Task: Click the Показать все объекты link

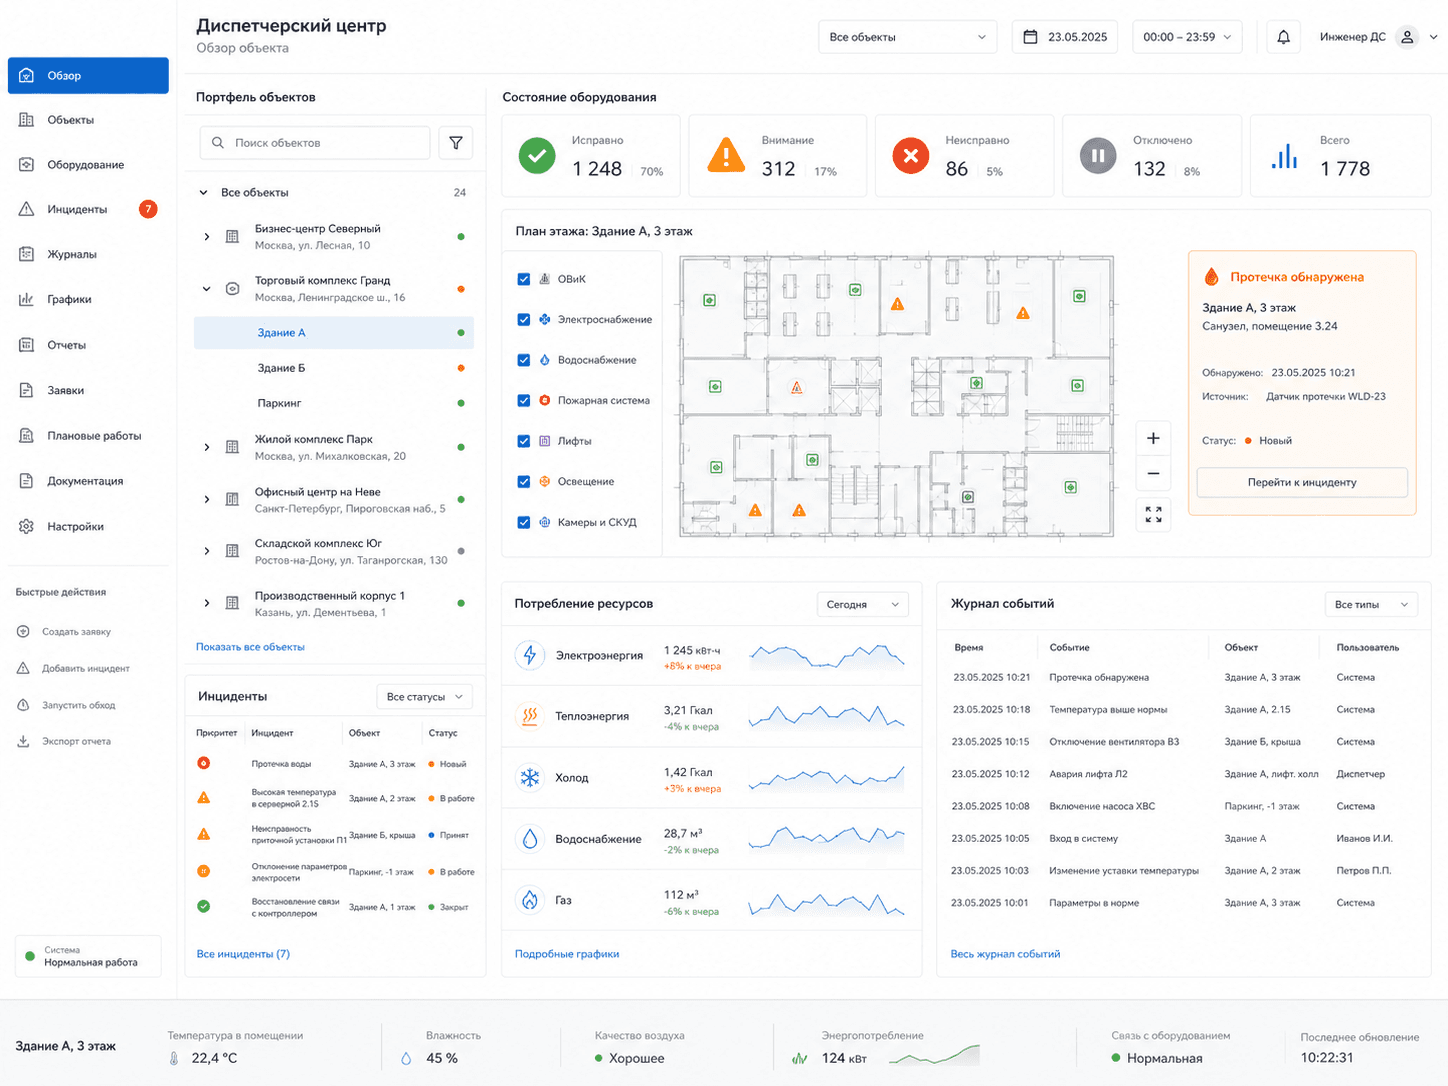Action: point(250,647)
